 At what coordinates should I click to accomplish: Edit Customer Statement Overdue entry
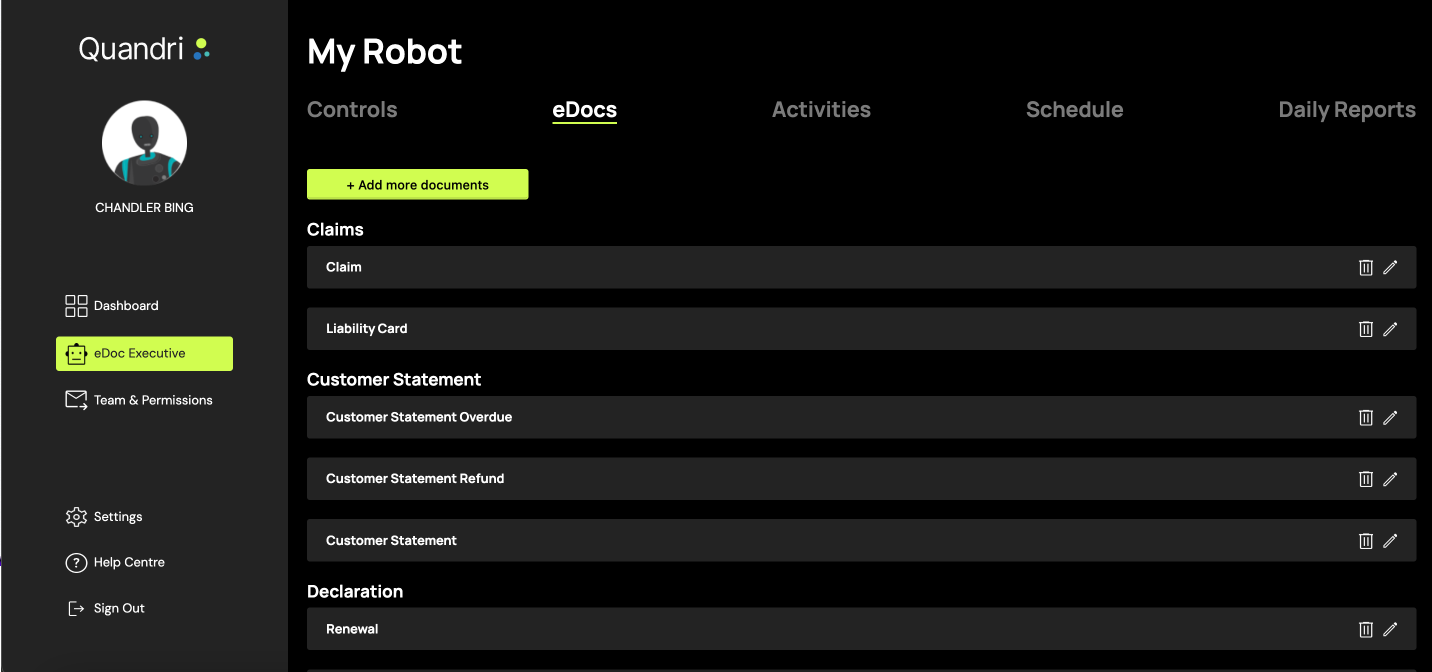pos(1390,418)
